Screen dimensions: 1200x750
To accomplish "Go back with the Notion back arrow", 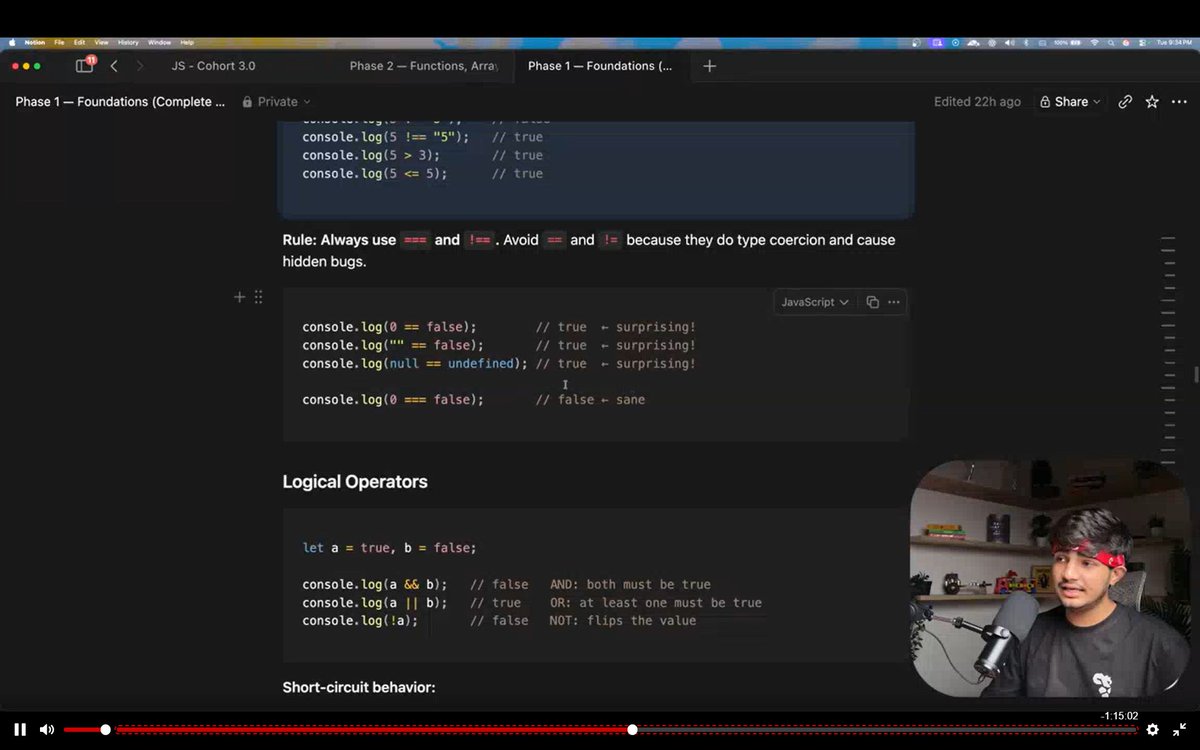I will pyautogui.click(x=114, y=66).
